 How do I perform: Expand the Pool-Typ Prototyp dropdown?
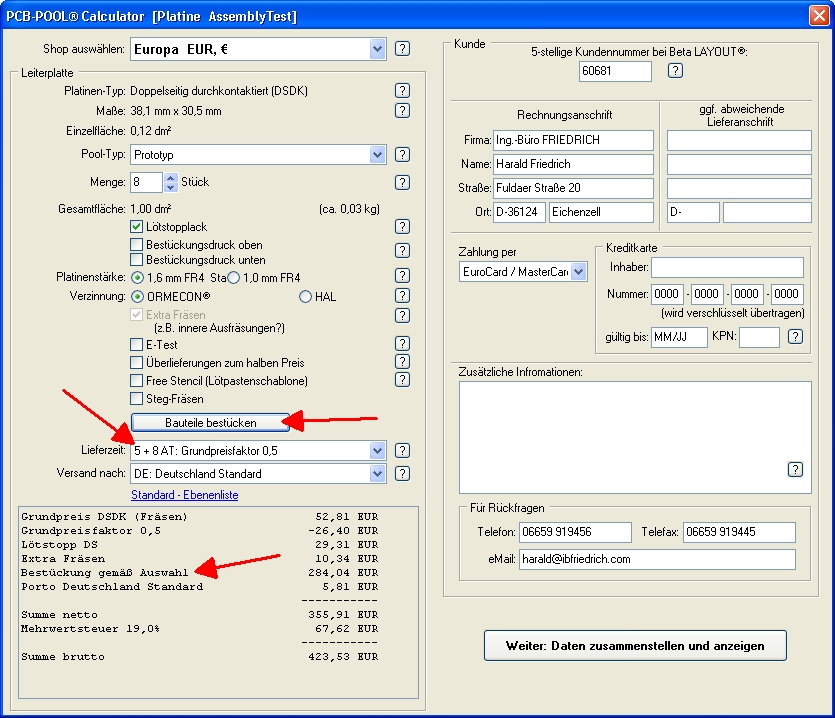coord(377,155)
